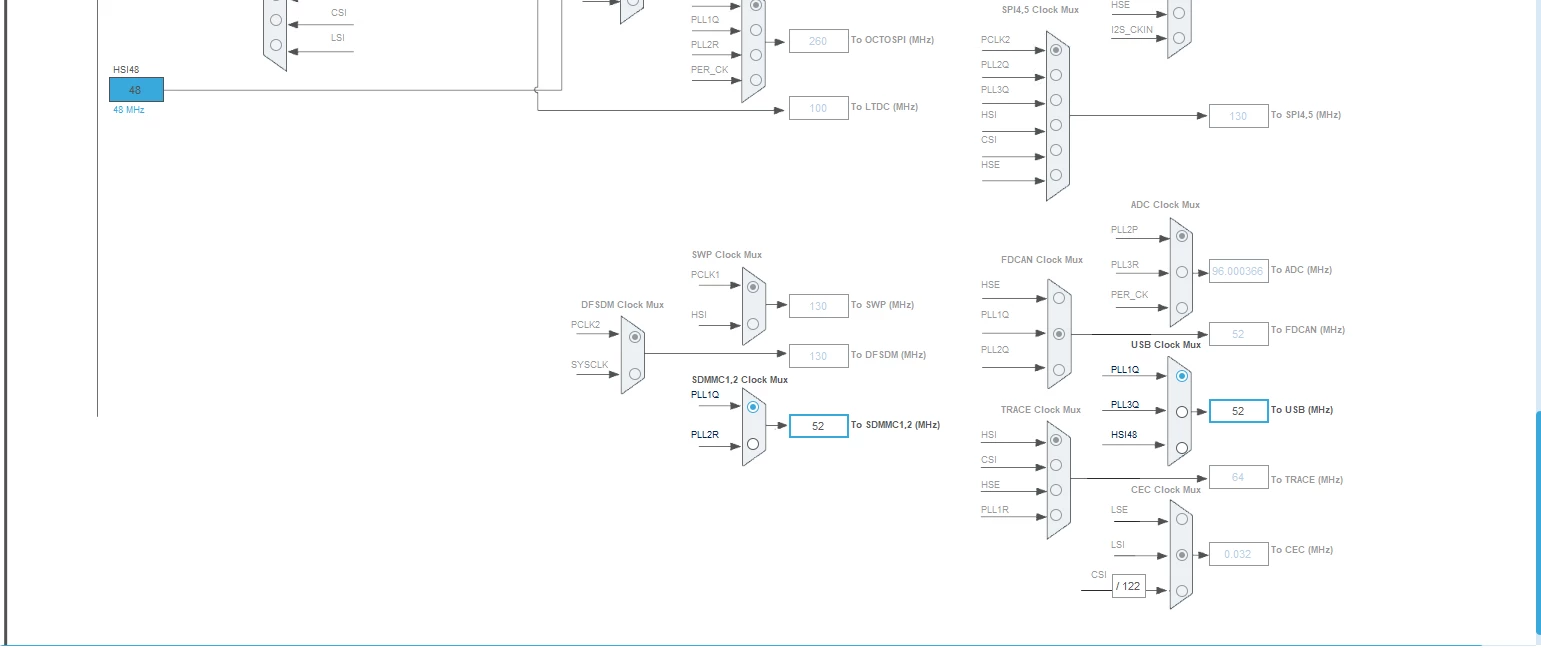
Task: Select LSE in CEC Clock Mux
Action: pos(1182,519)
